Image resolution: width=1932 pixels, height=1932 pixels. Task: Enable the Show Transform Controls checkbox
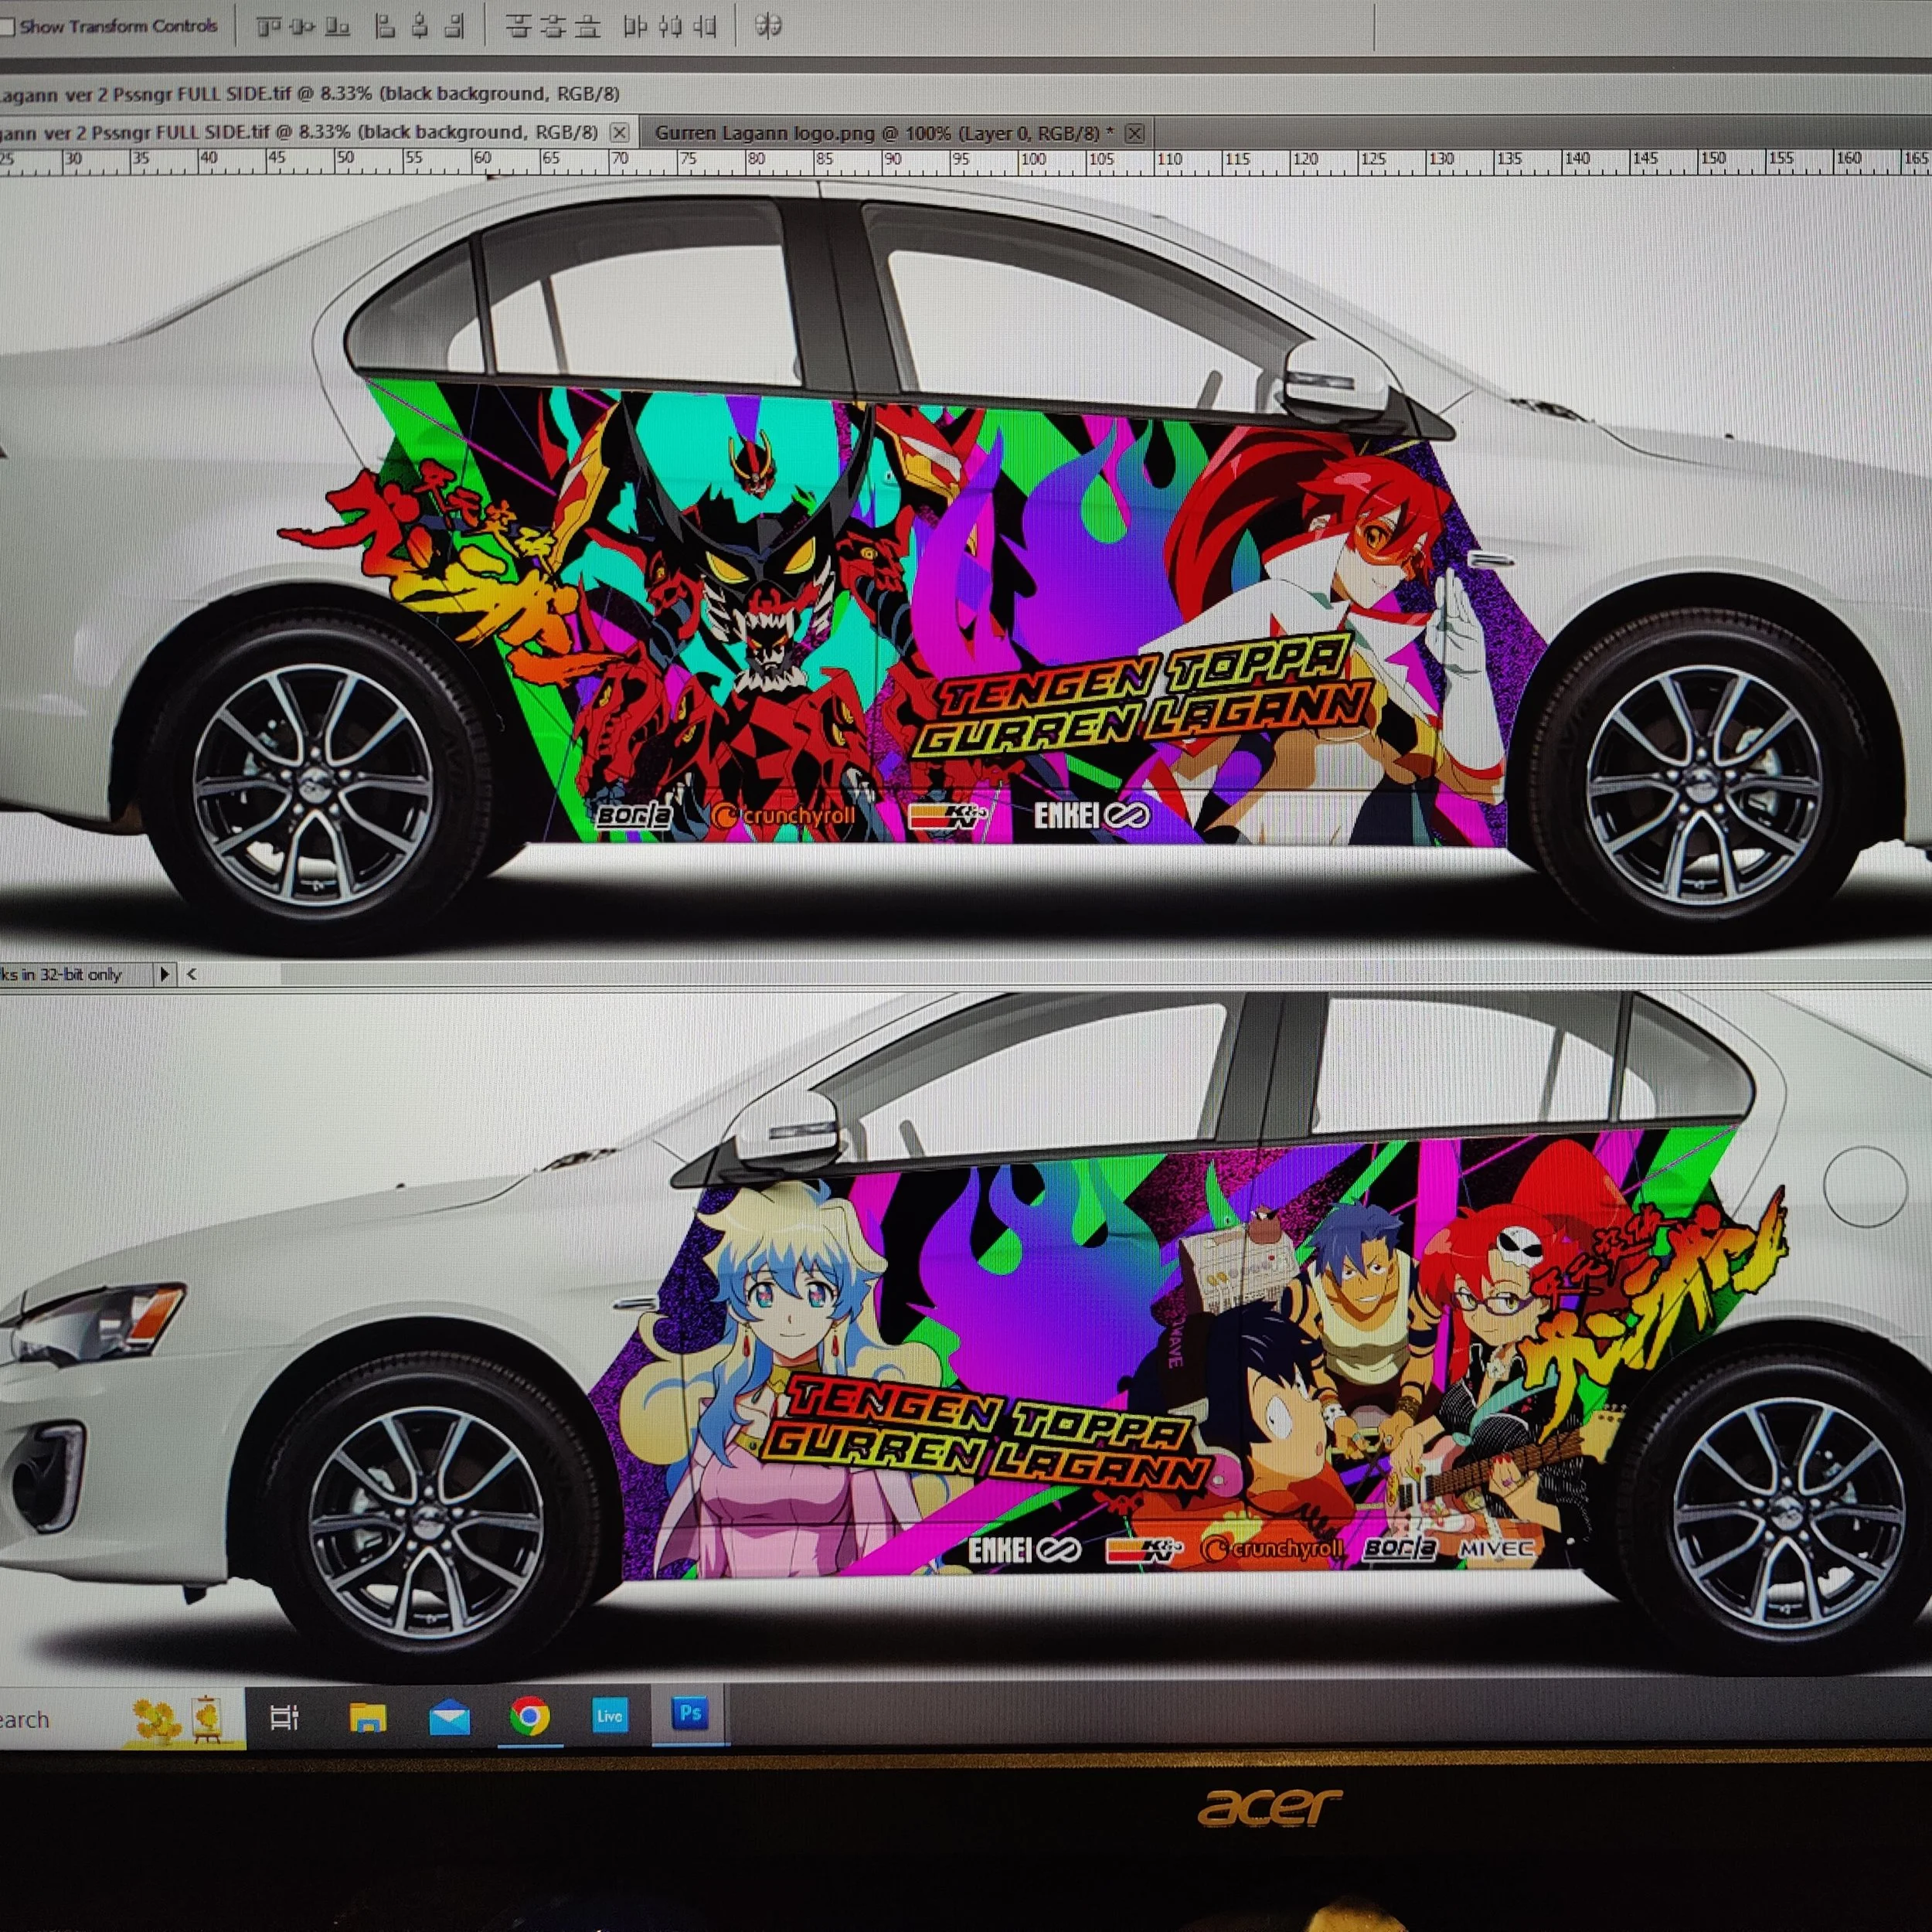pyautogui.click(x=6, y=27)
